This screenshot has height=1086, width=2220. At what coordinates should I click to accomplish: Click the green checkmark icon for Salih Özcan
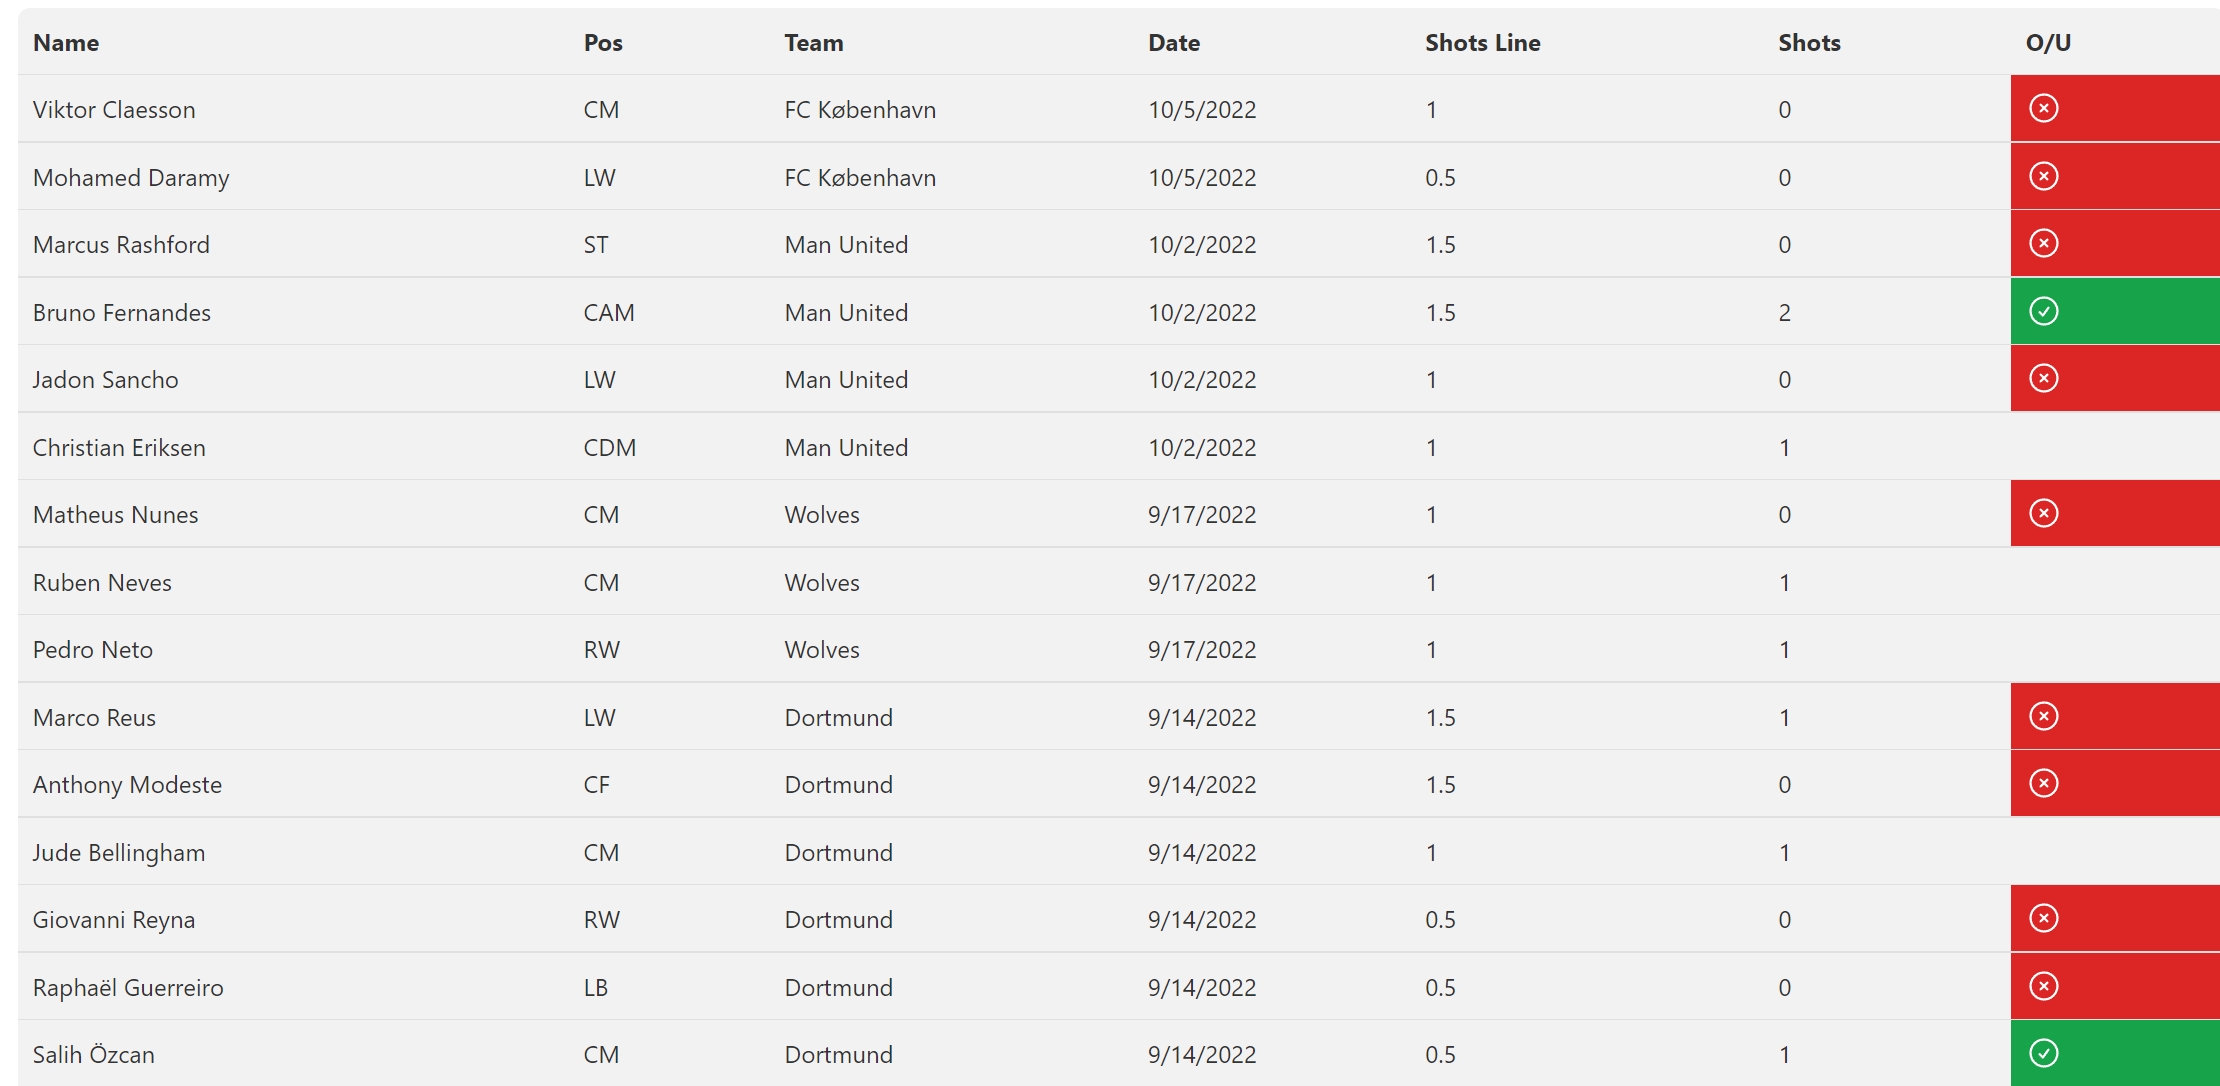(2043, 1053)
